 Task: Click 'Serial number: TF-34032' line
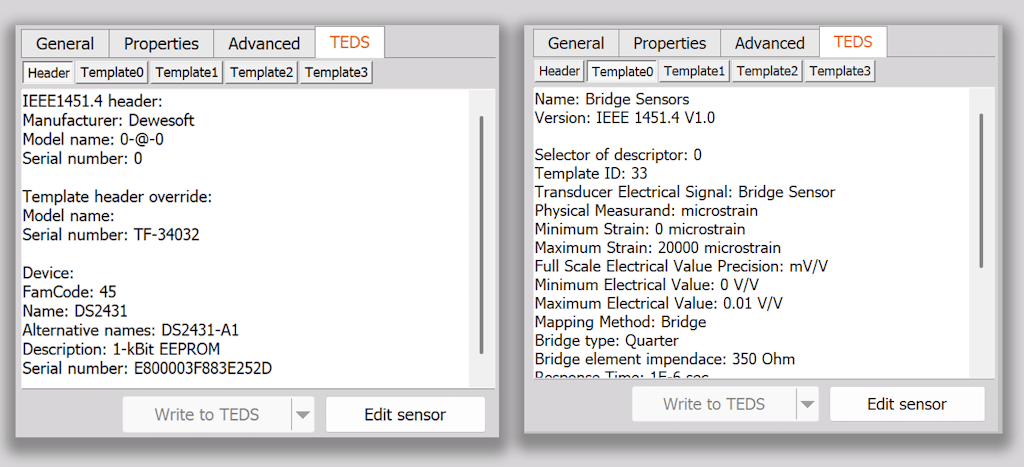pos(111,235)
